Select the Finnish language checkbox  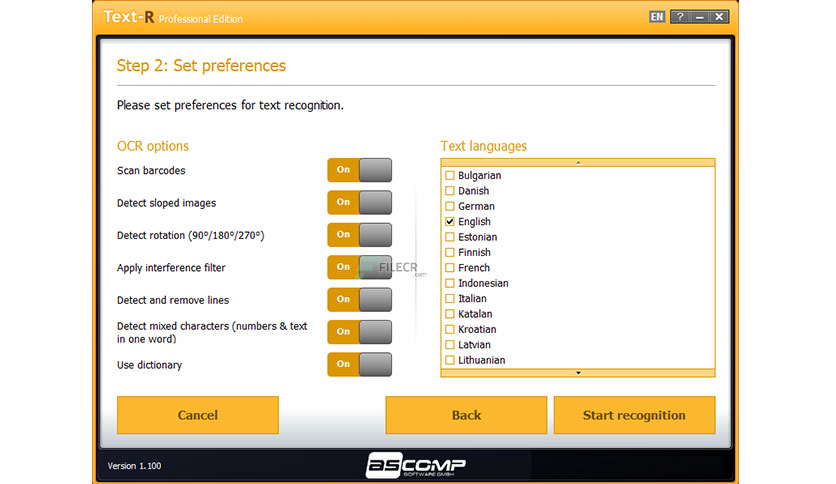[450, 252]
